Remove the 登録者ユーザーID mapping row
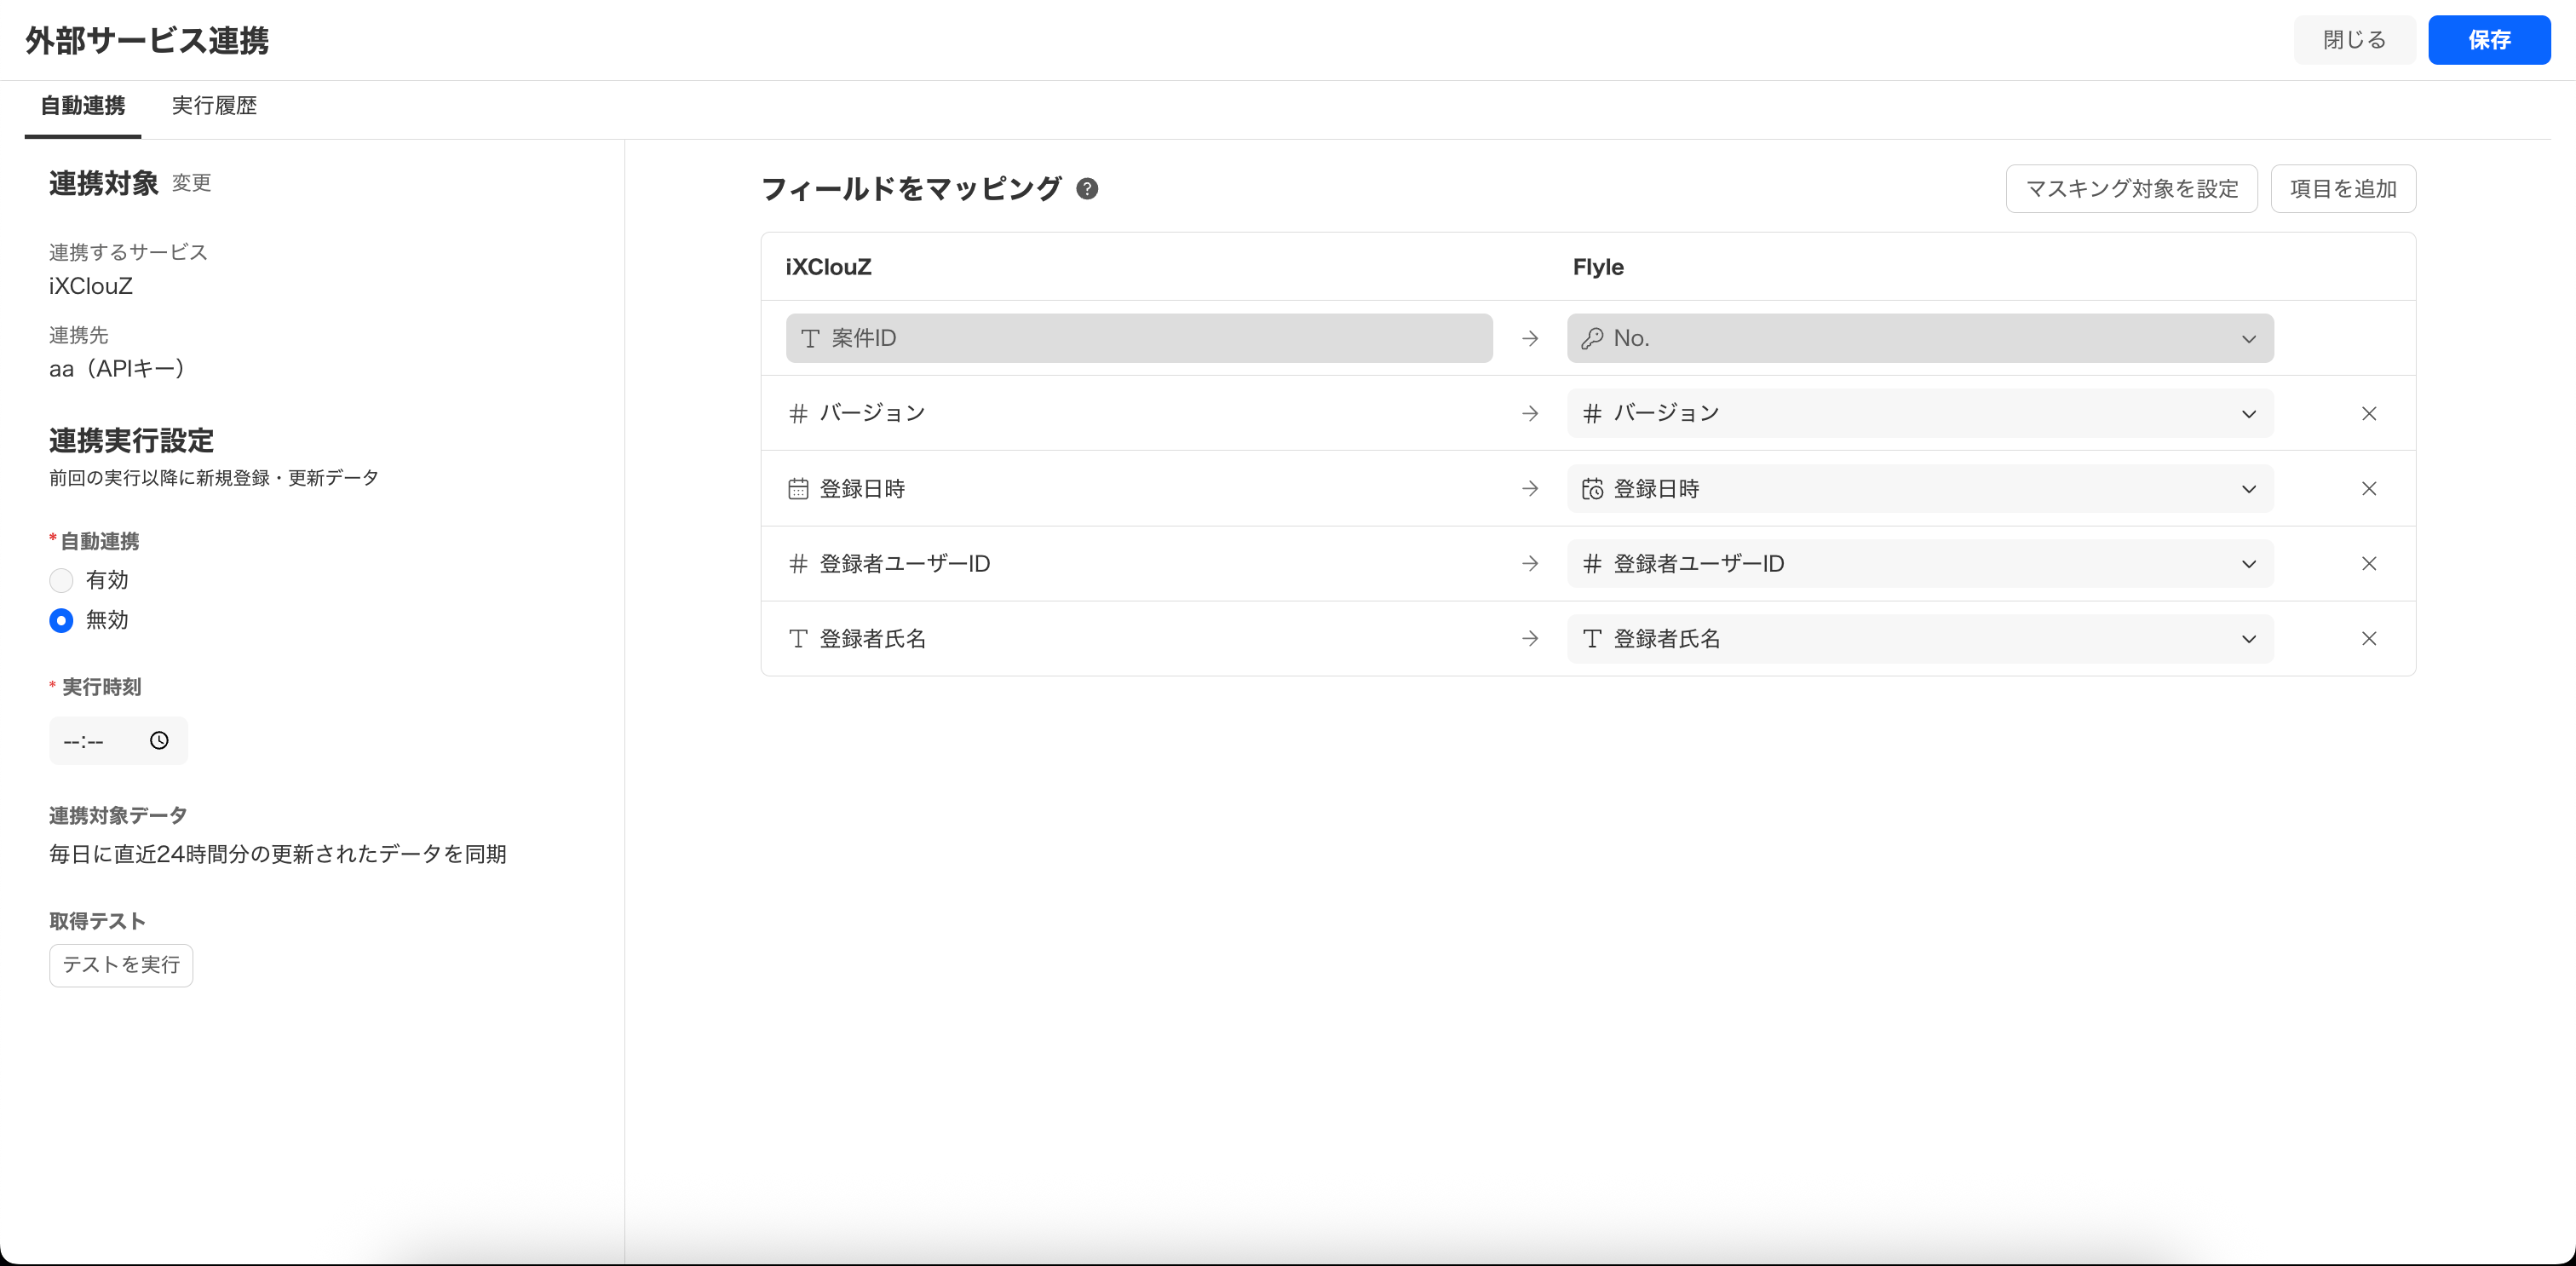Viewport: 2576px width, 1266px height. tap(2368, 564)
